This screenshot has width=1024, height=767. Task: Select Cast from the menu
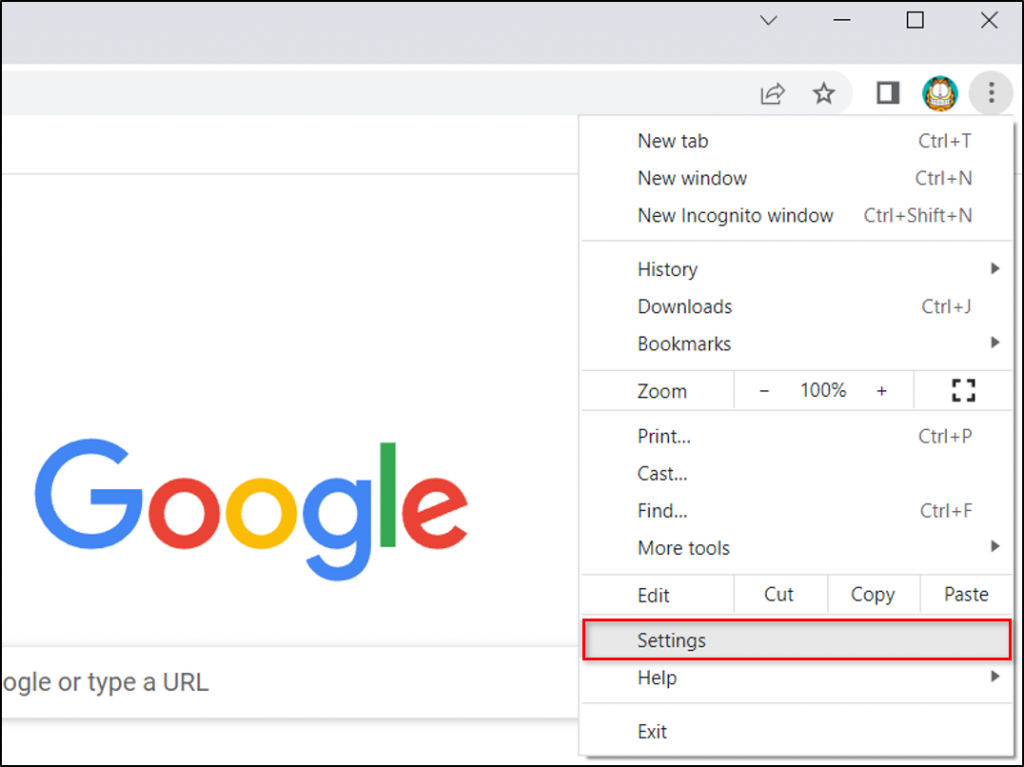pyautogui.click(x=661, y=473)
